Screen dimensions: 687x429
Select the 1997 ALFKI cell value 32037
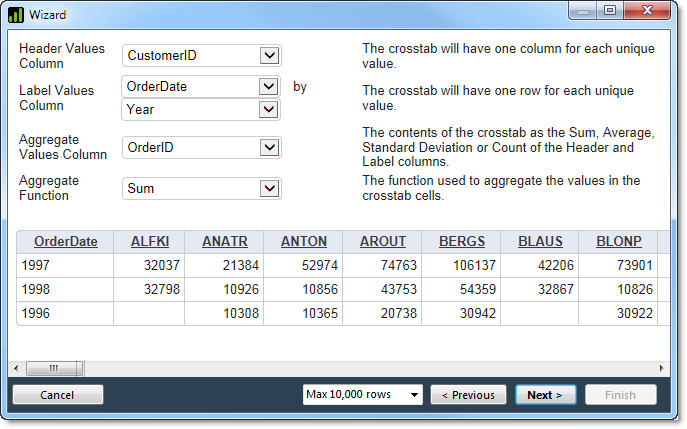[162, 266]
